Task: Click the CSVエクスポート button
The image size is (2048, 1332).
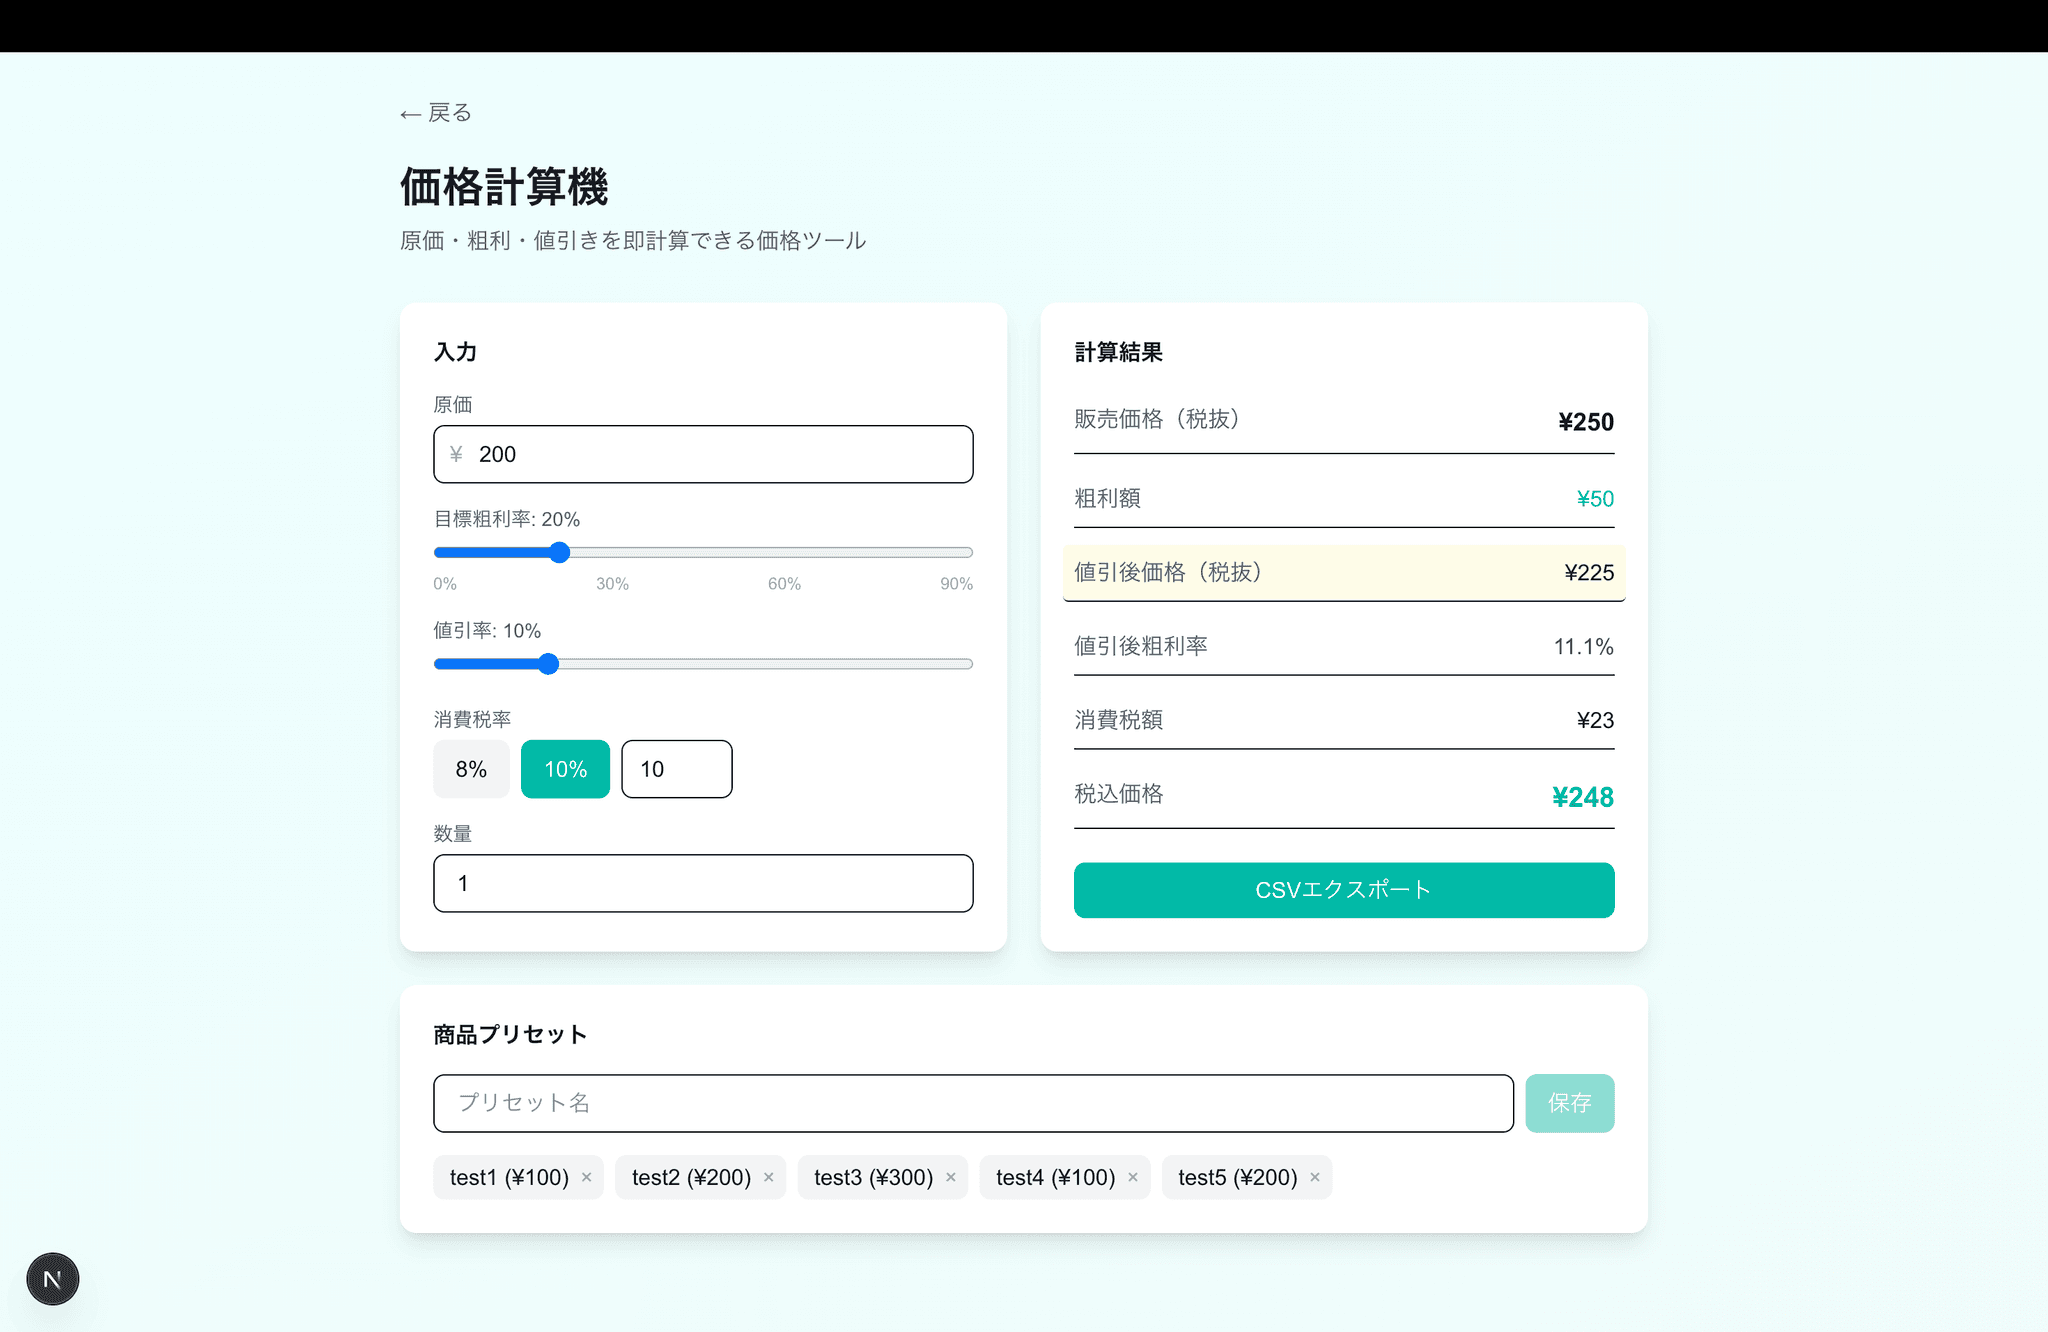Action: pos(1344,890)
